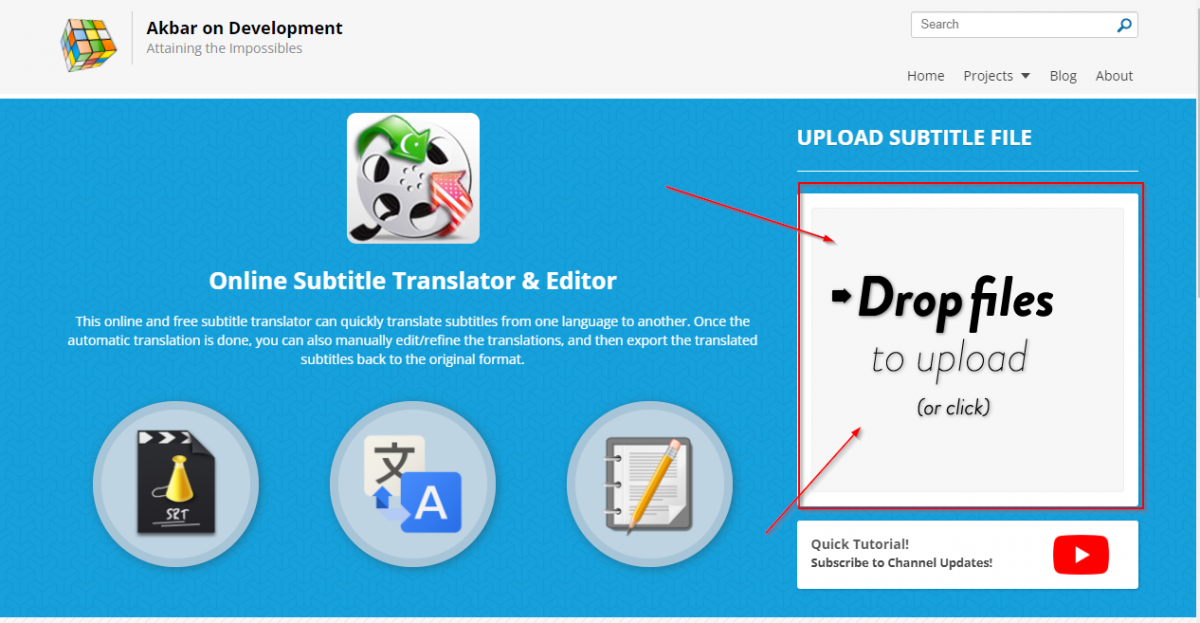Click the film reel subtitle translator logo
Image resolution: width=1200 pixels, height=623 pixels.
(413, 178)
